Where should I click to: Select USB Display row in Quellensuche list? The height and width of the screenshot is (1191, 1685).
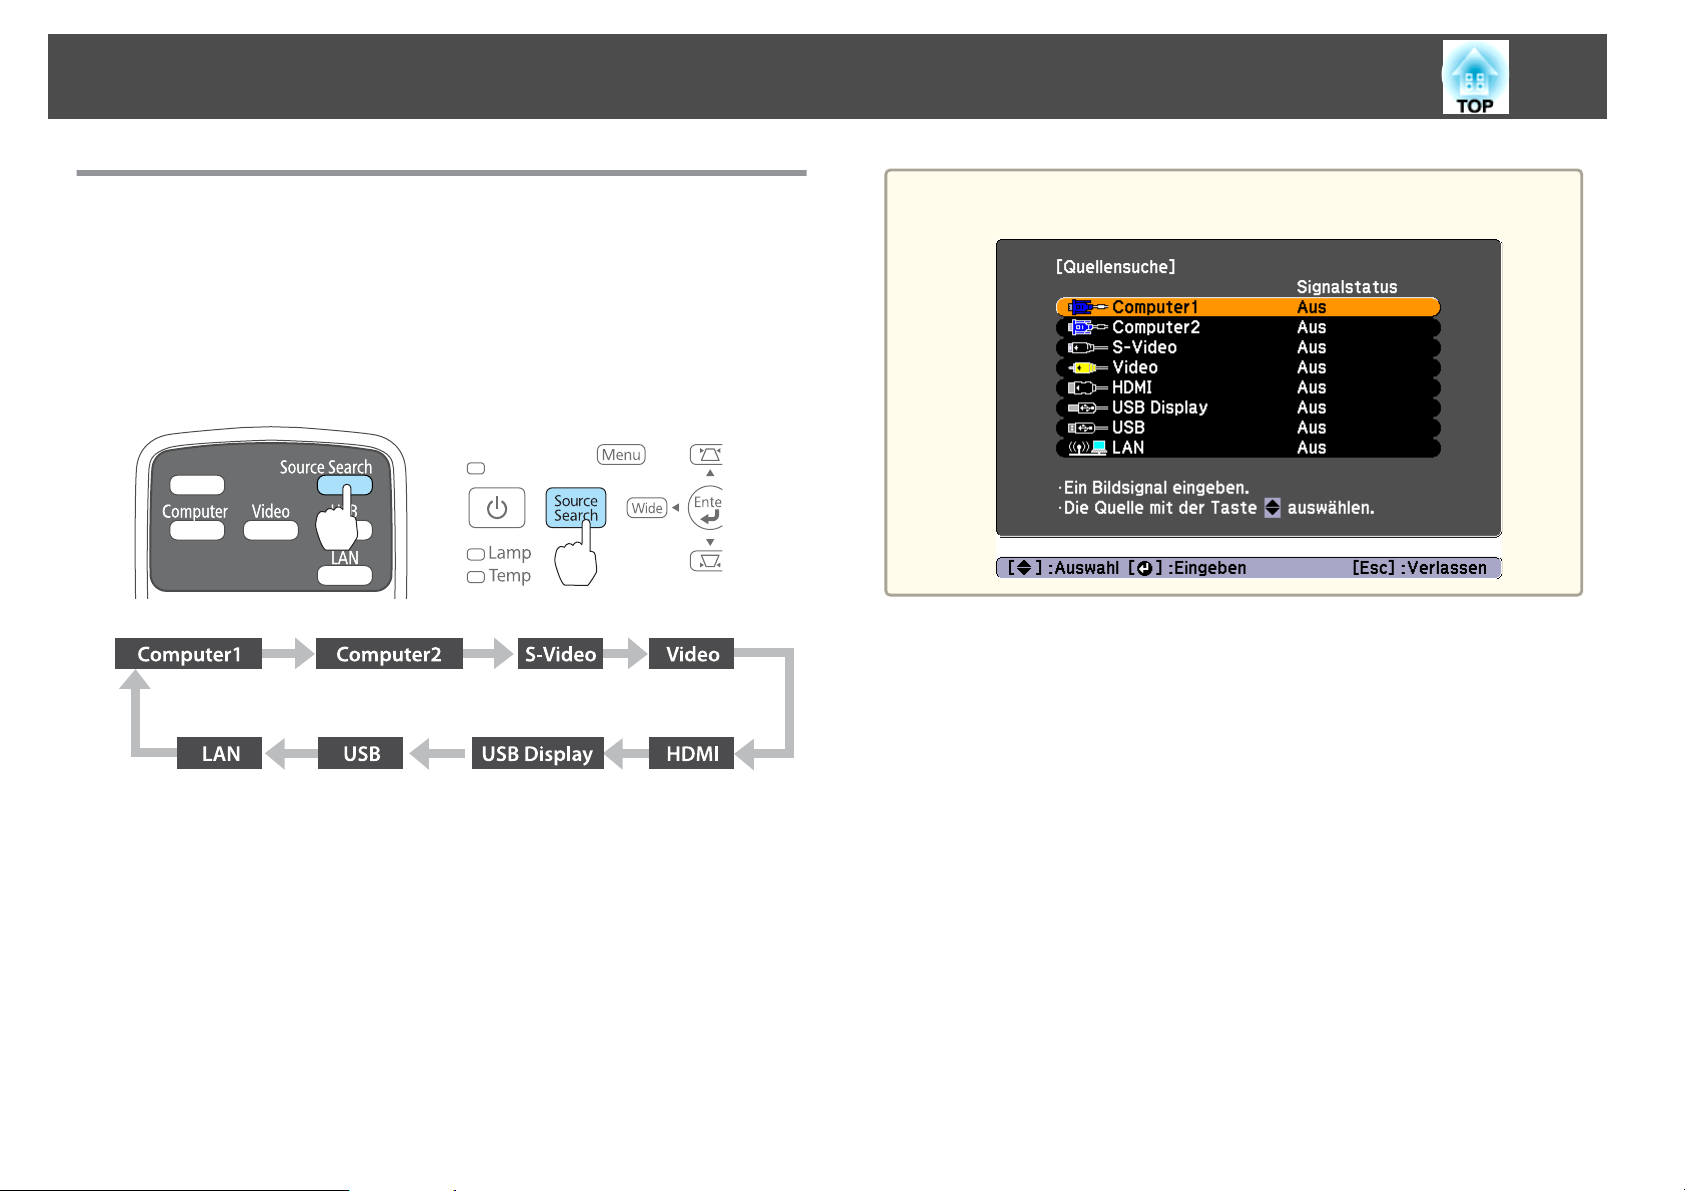click(1248, 407)
